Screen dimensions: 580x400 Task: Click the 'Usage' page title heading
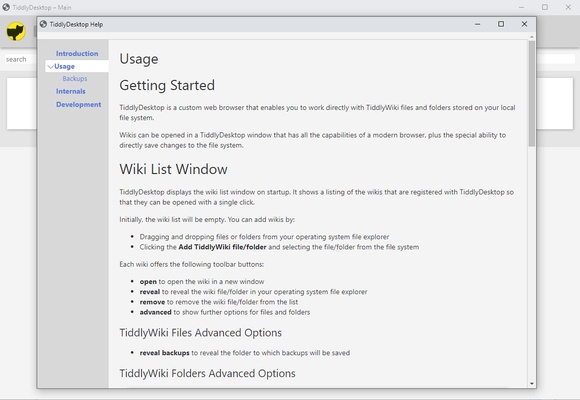click(139, 59)
